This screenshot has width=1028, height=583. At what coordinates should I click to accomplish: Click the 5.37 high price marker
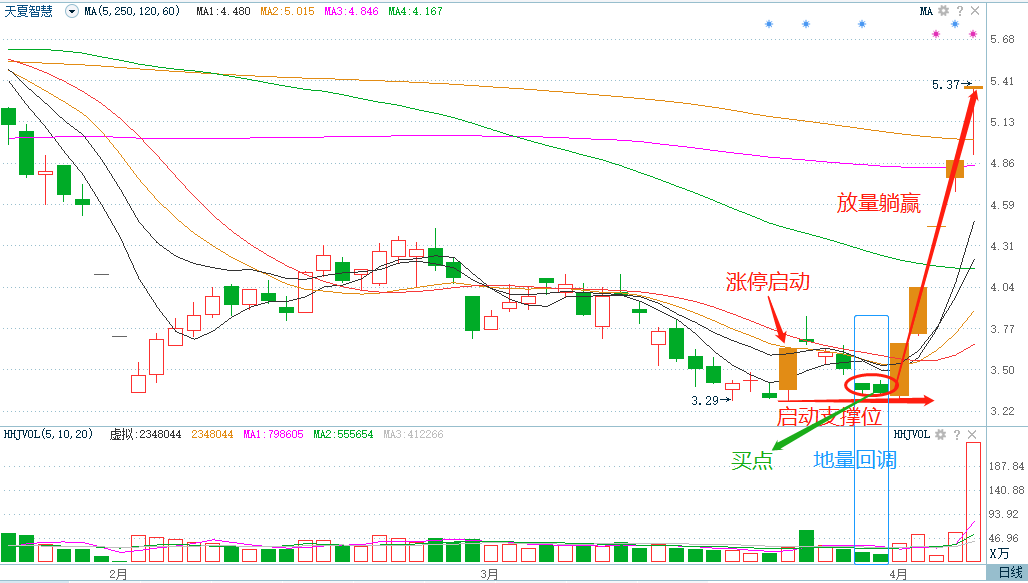pos(951,85)
